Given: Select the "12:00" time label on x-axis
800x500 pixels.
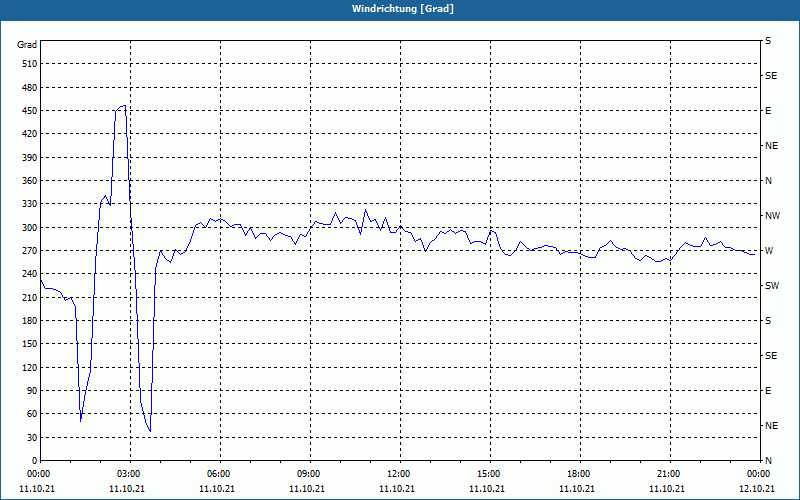Looking at the screenshot, I should coord(397,474).
